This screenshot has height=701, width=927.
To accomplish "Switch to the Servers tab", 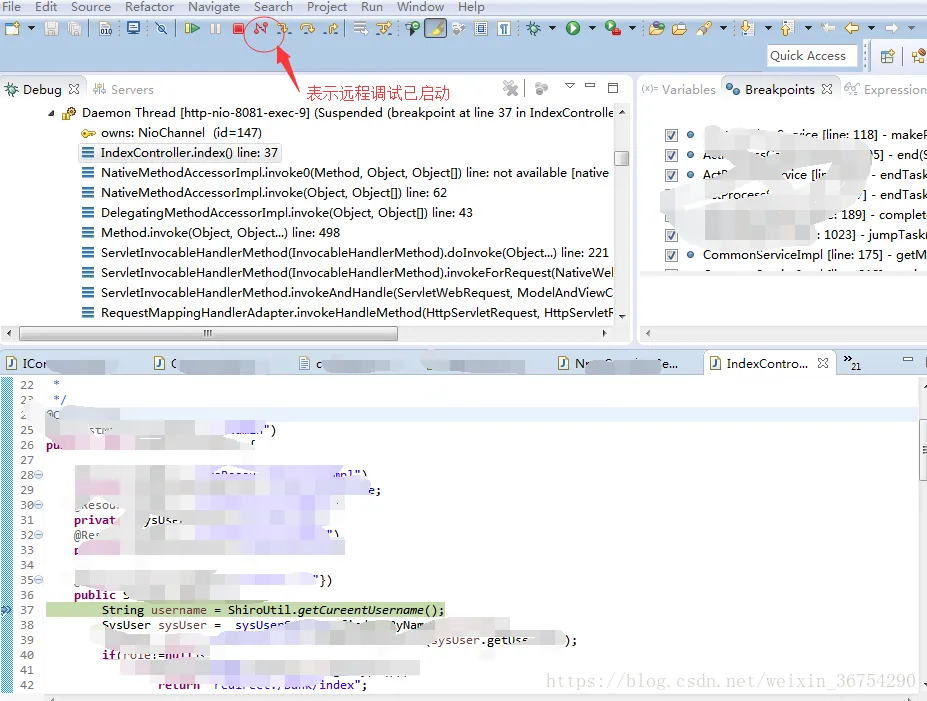I will [x=124, y=89].
